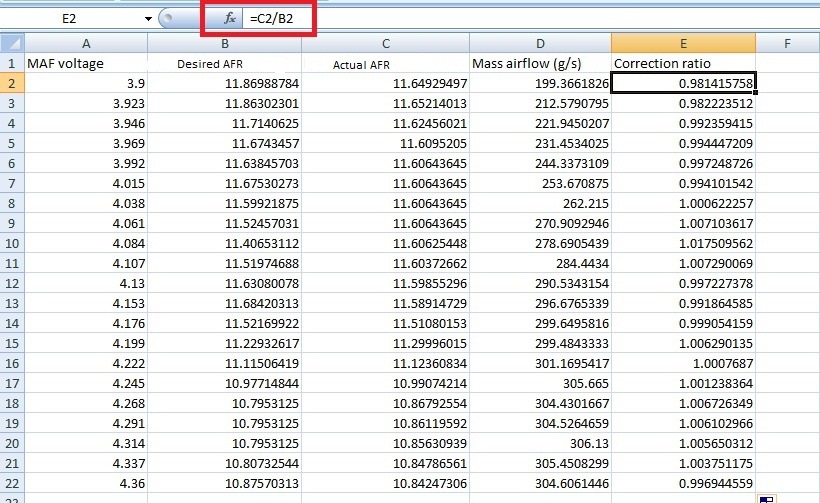Select row 22 header
This screenshot has height=503, width=820.
(x=13, y=484)
